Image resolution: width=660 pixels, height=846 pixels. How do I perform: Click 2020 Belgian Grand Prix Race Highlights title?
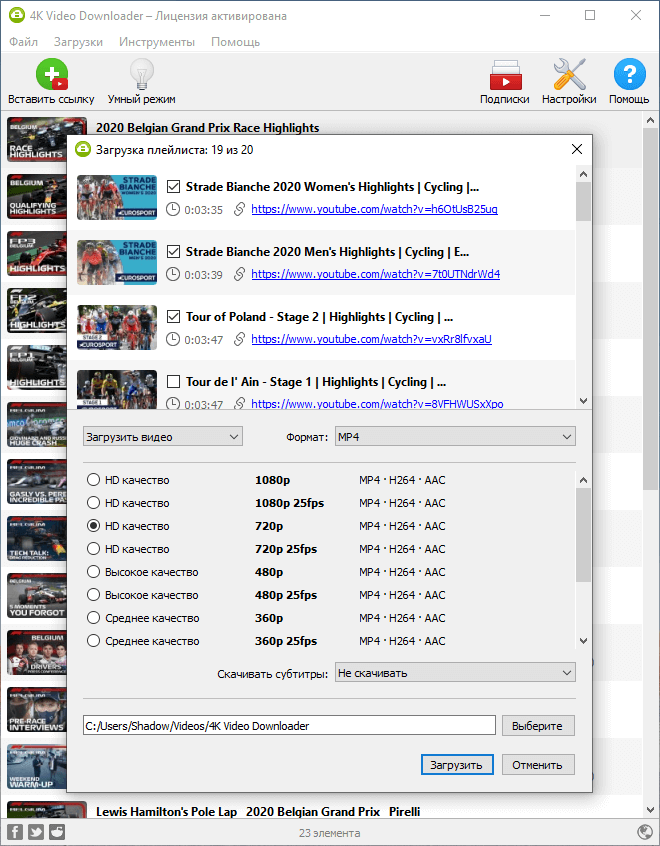tap(208, 128)
